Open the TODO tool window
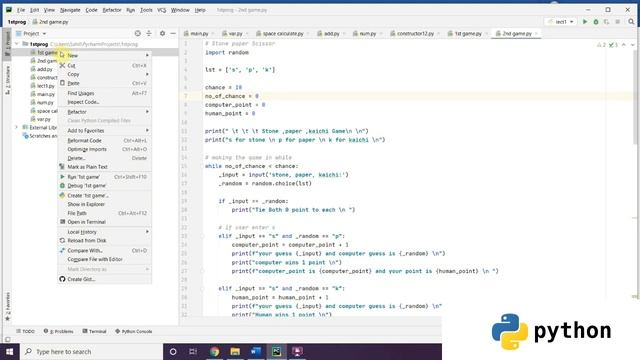 [25, 331]
